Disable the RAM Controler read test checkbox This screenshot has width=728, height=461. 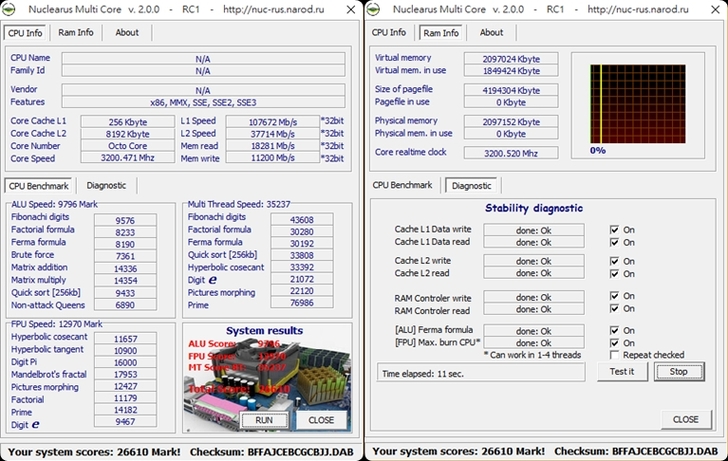[615, 310]
